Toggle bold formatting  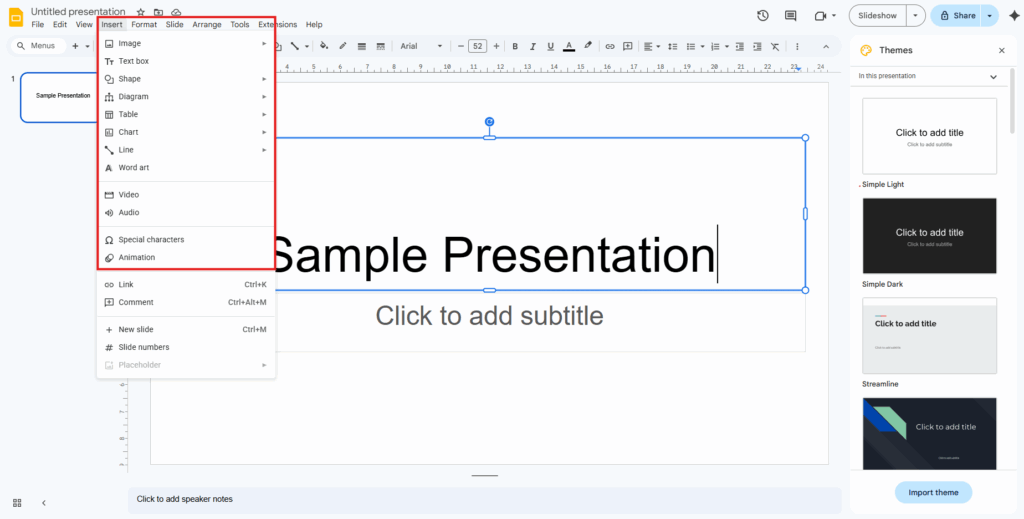[x=515, y=46]
